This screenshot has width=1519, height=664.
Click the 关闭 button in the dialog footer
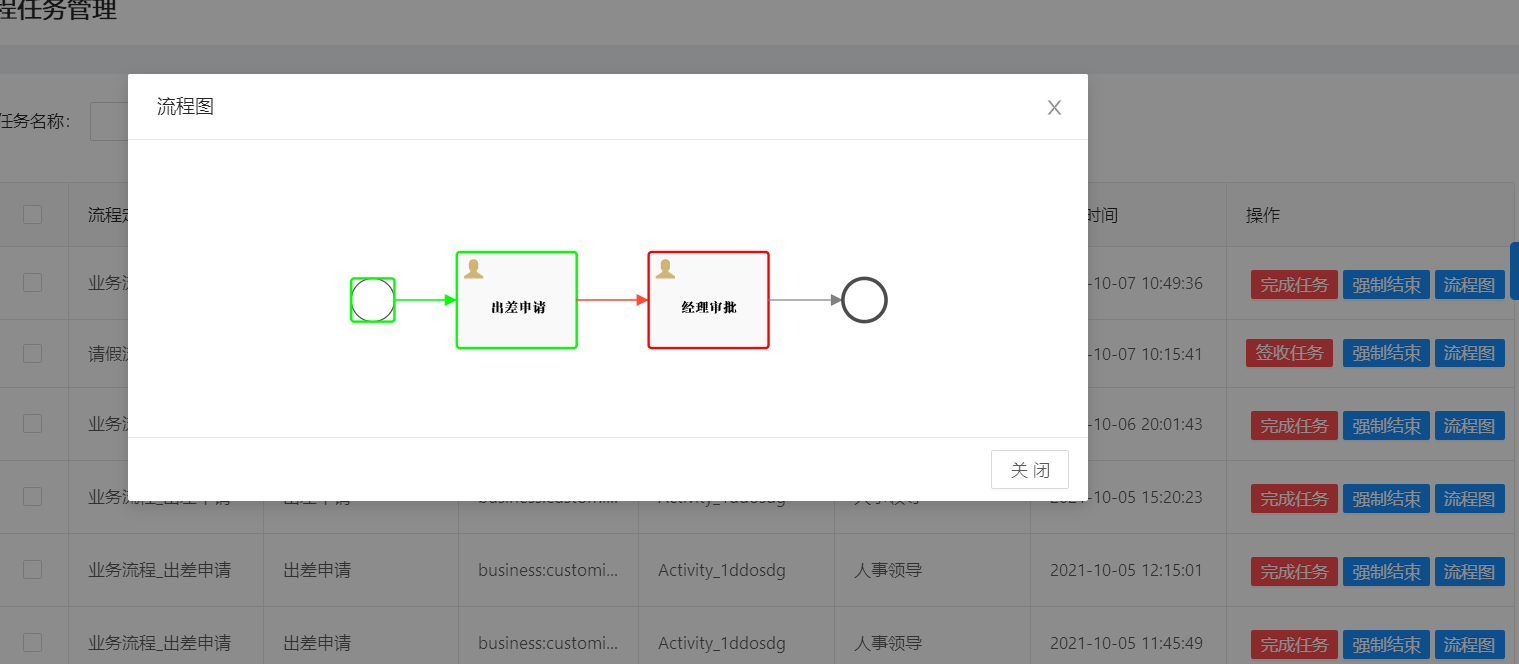[1030, 470]
